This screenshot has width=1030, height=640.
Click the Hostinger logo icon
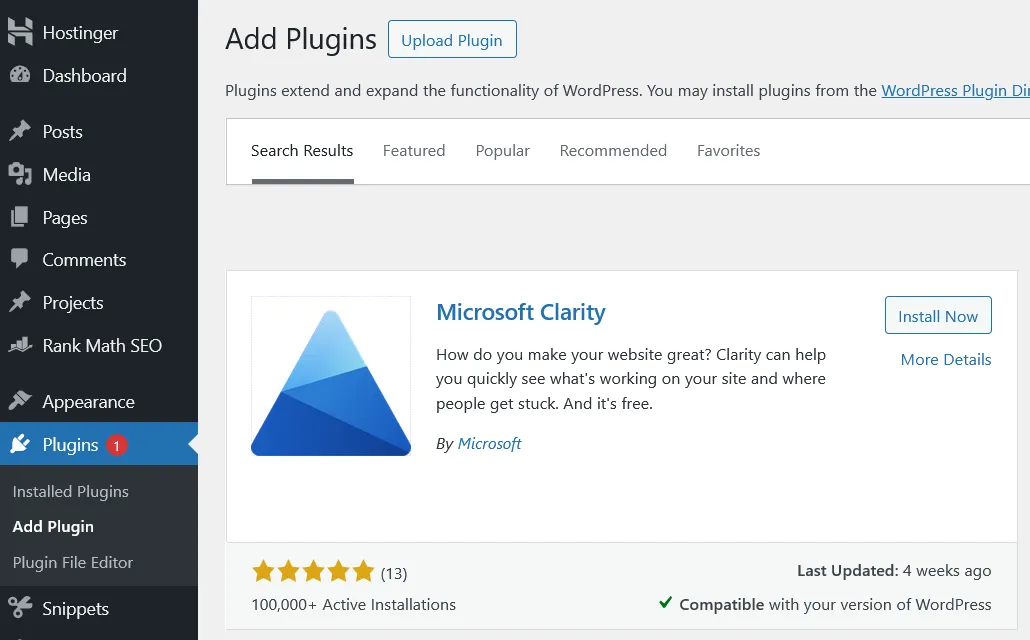(20, 31)
